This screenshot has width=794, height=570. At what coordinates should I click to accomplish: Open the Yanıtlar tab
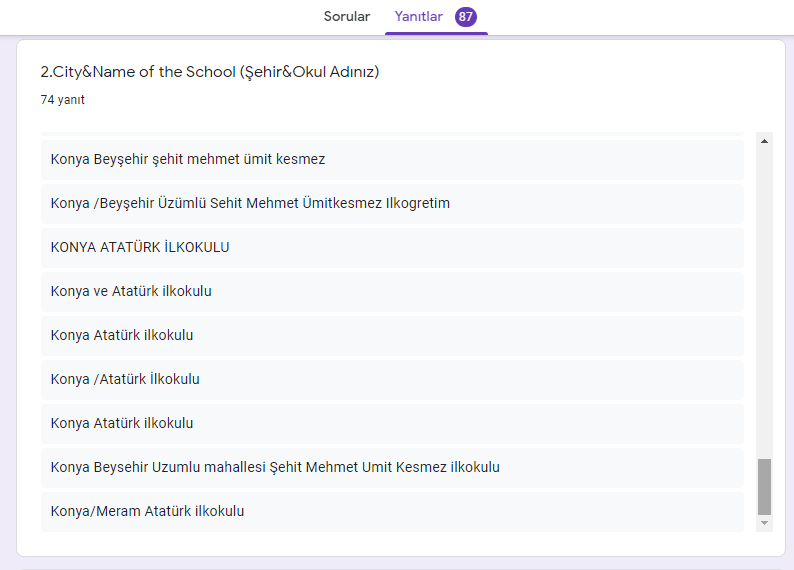pyautogui.click(x=418, y=17)
